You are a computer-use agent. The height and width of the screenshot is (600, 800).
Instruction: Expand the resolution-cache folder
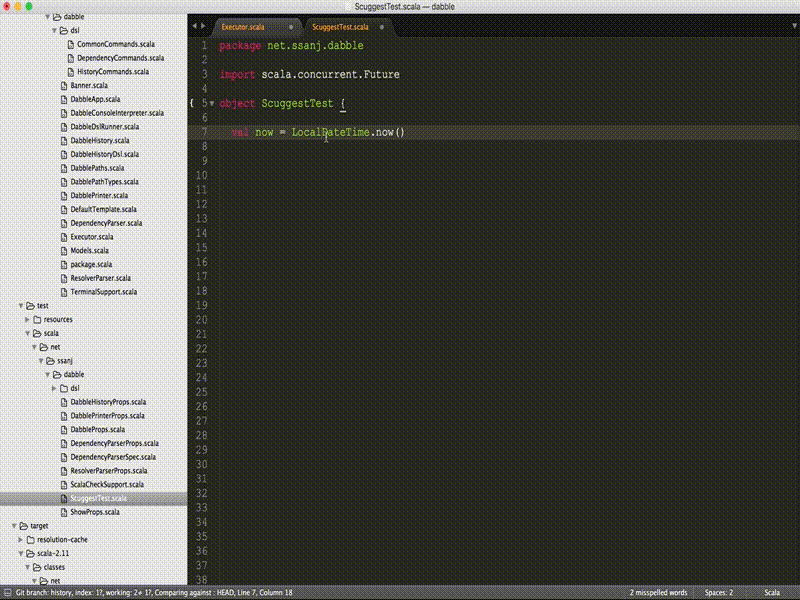coord(21,540)
